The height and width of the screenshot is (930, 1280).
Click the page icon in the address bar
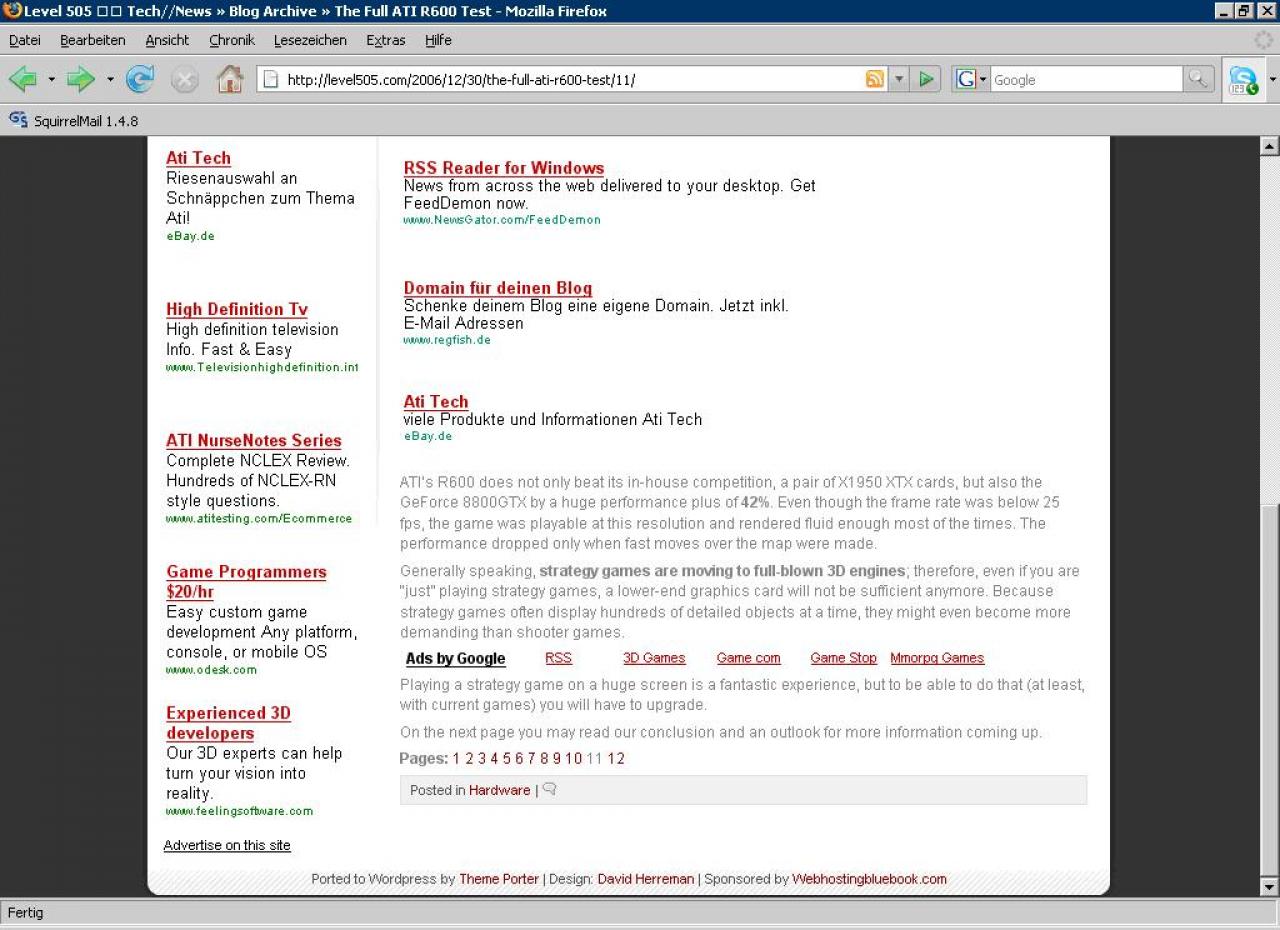[270, 79]
